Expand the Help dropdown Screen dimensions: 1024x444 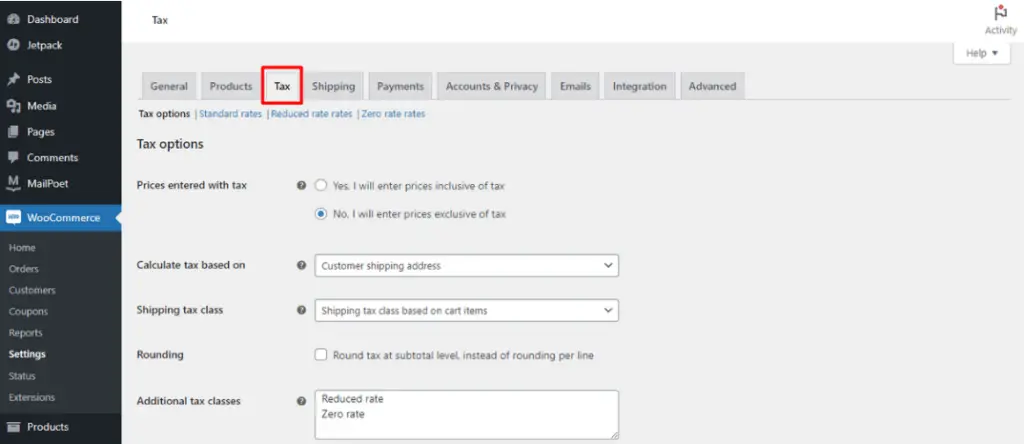pyautogui.click(x=982, y=53)
